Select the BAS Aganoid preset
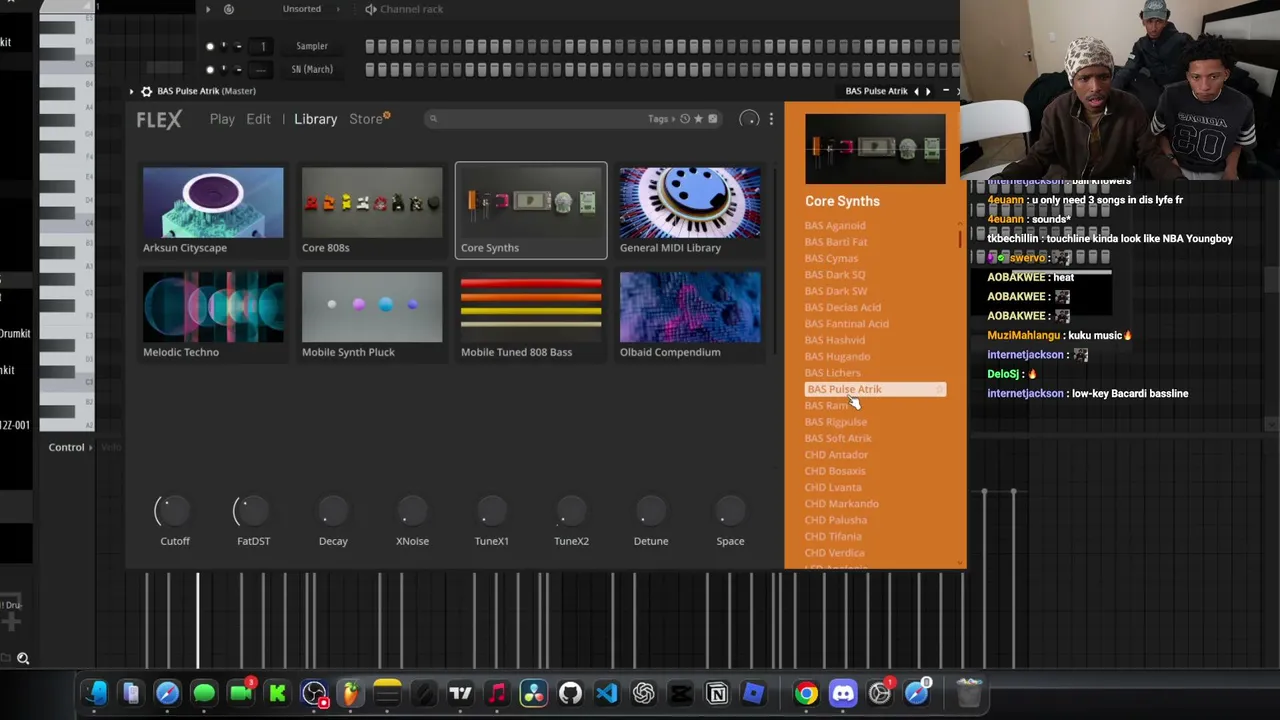 coord(835,226)
